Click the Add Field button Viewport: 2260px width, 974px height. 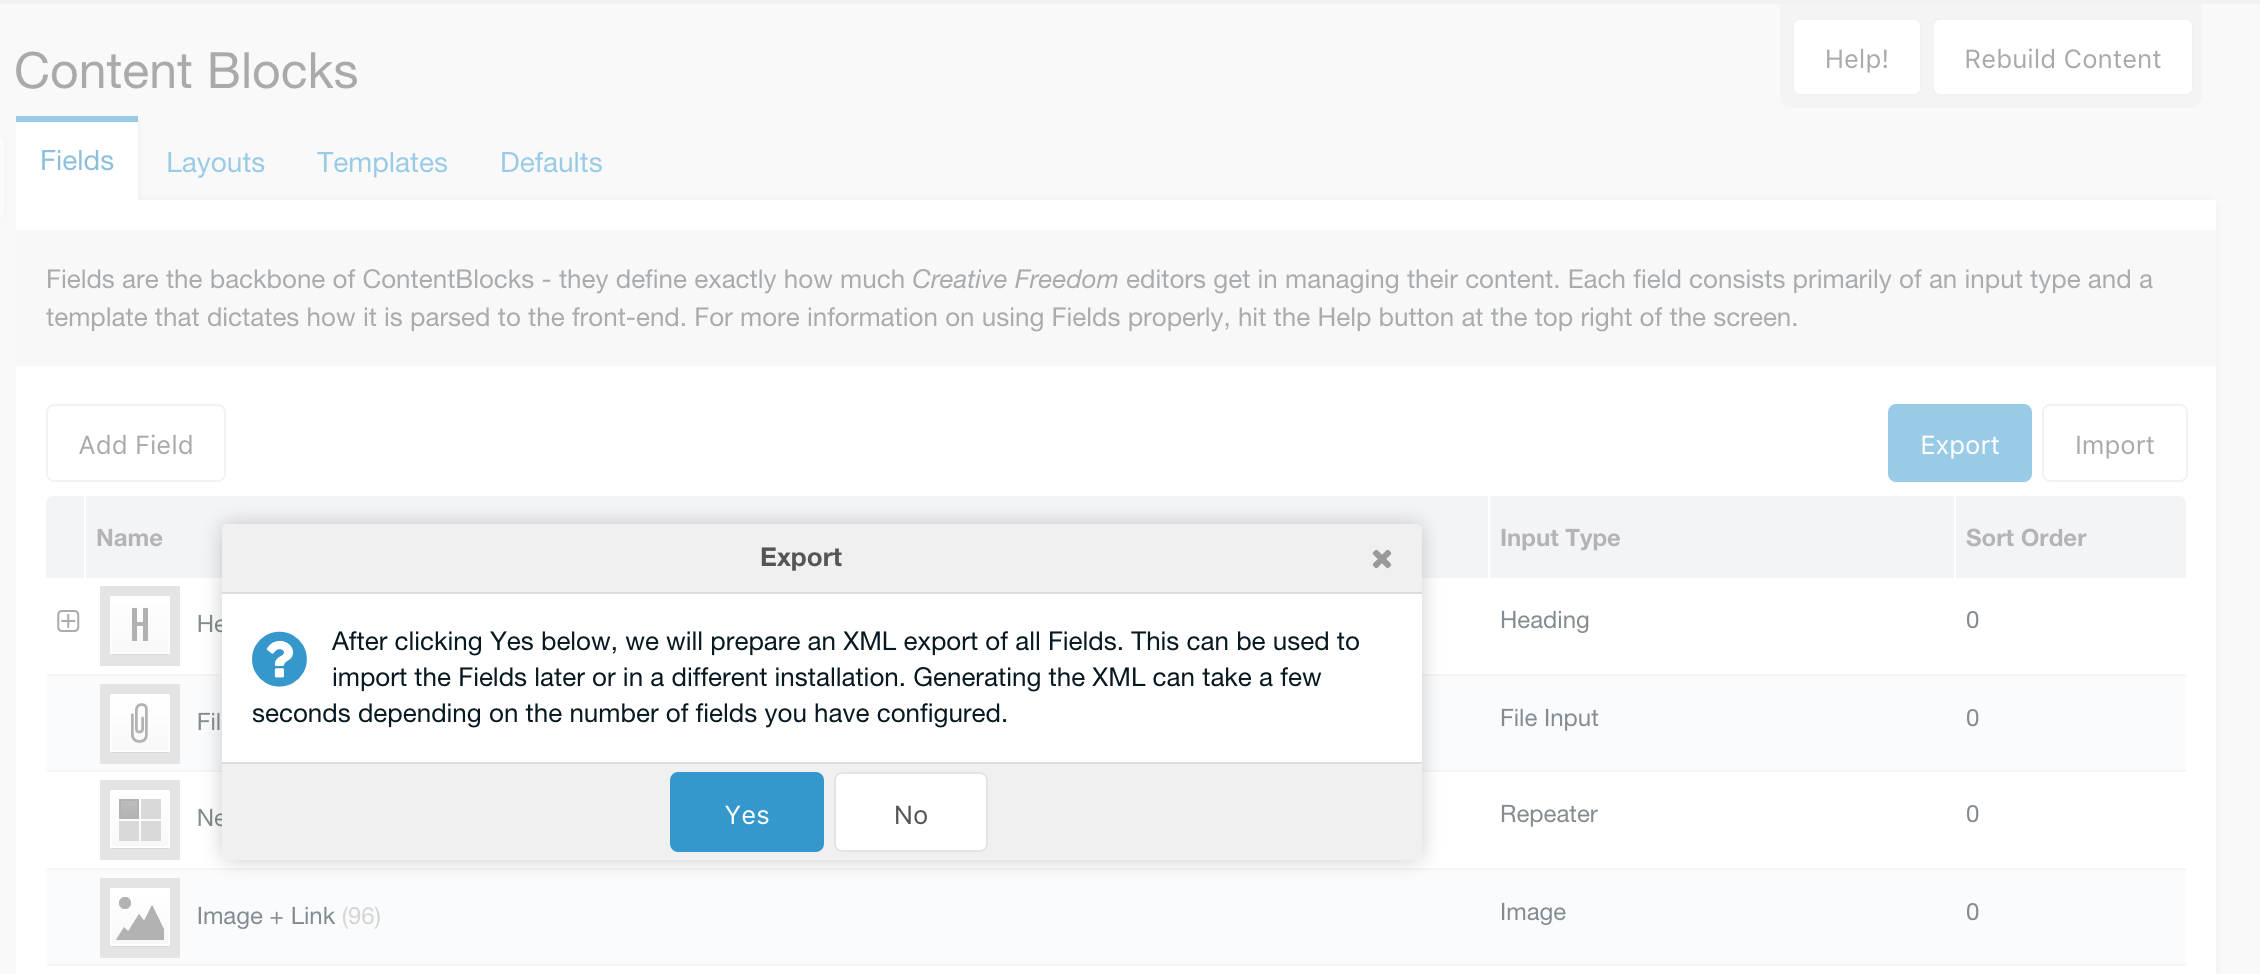(x=136, y=443)
